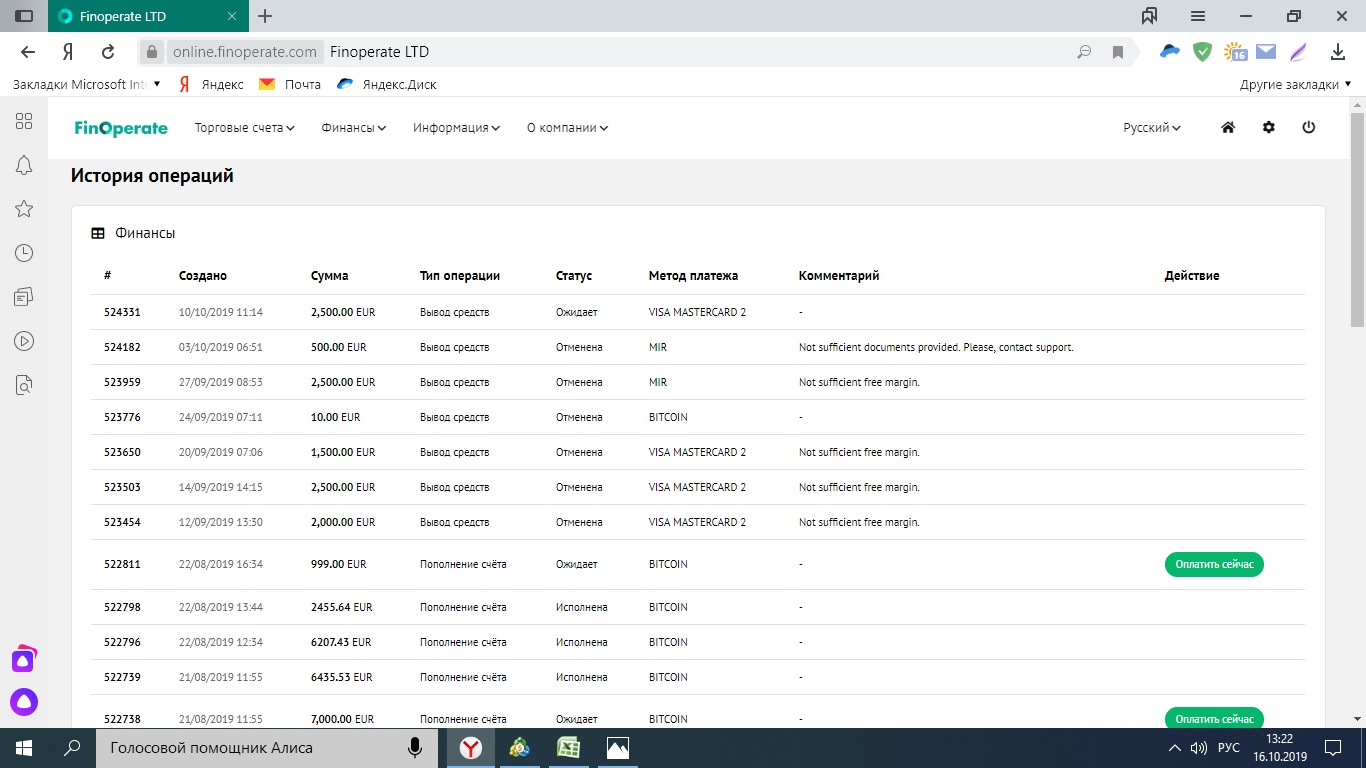The image size is (1366, 768).
Task: Click the РУС keyboard language indicator
Action: pos(1229,747)
